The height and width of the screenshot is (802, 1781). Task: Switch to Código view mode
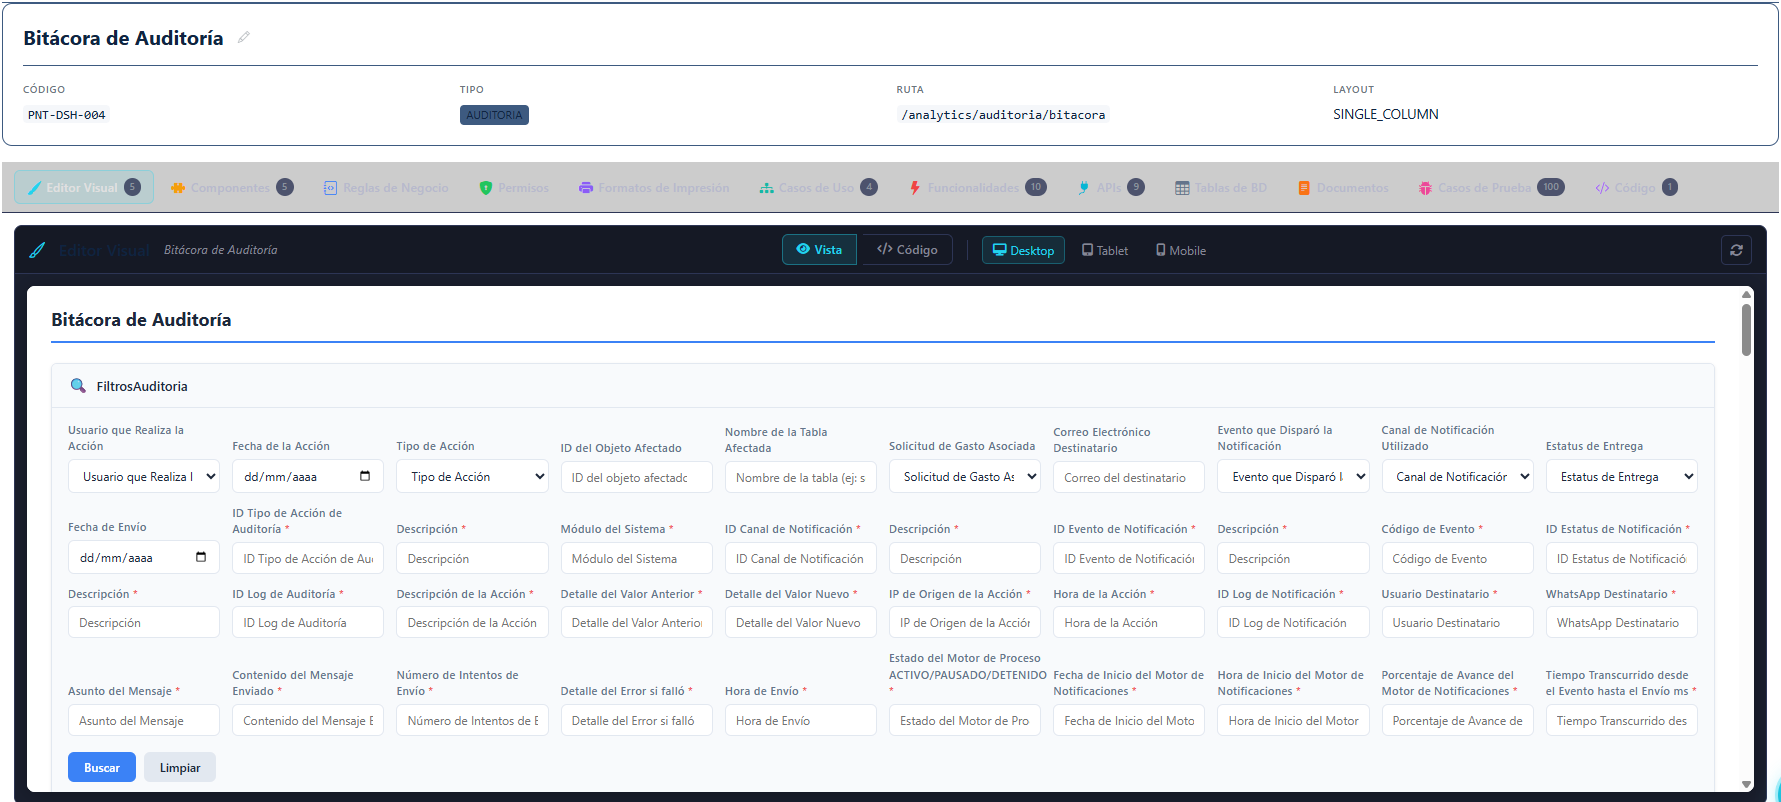tap(906, 250)
